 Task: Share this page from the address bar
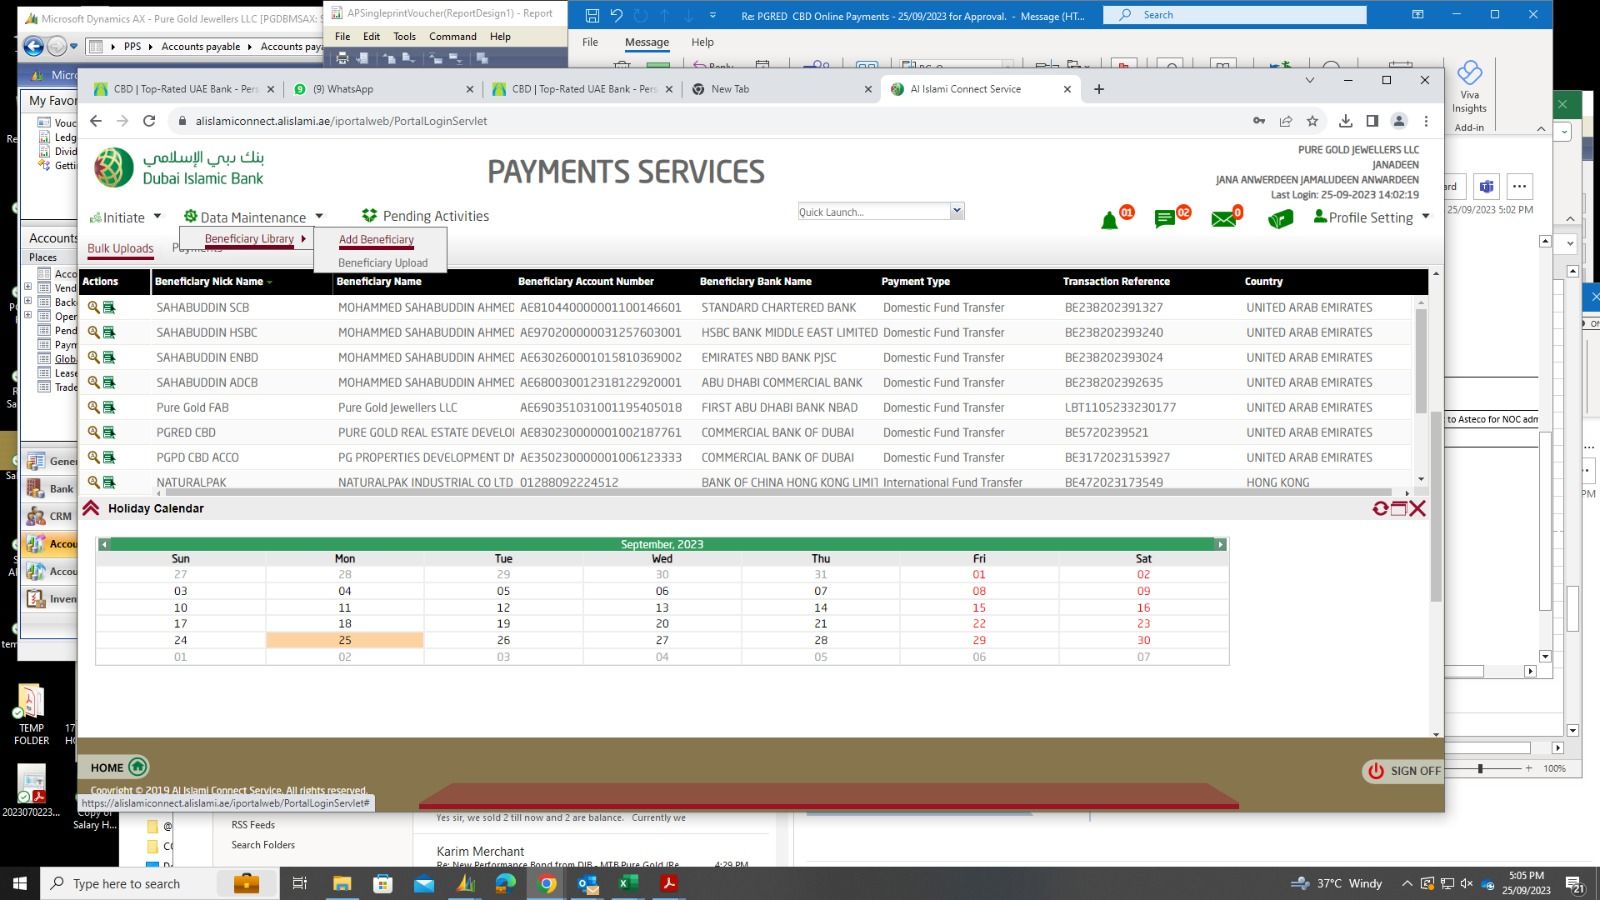tap(1286, 121)
